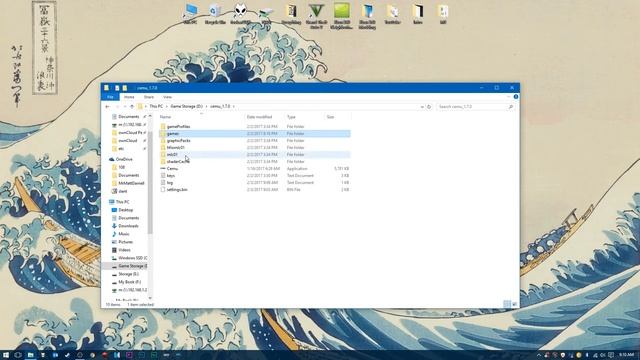The width and height of the screenshot is (640, 360).
Task: Expand chevron after This PC breadcrumb
Action: 167,107
